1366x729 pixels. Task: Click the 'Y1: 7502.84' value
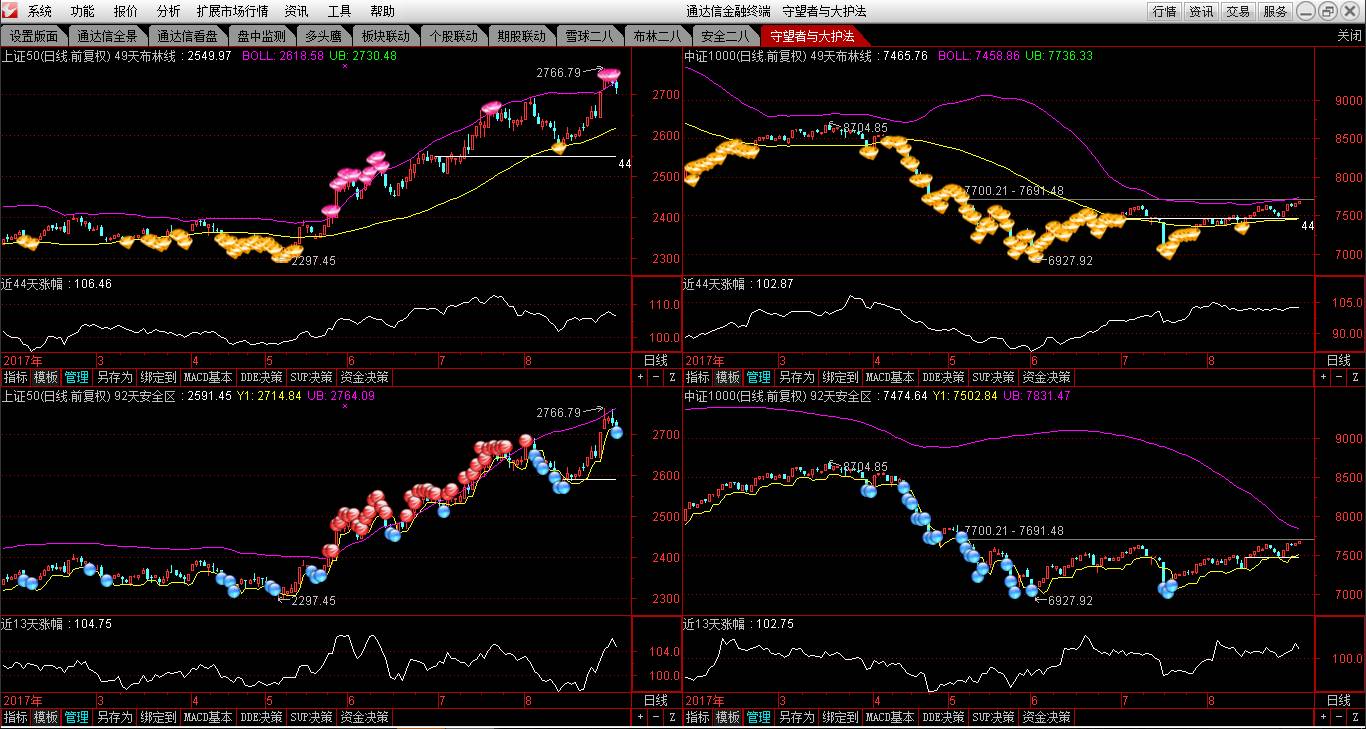(x=965, y=396)
